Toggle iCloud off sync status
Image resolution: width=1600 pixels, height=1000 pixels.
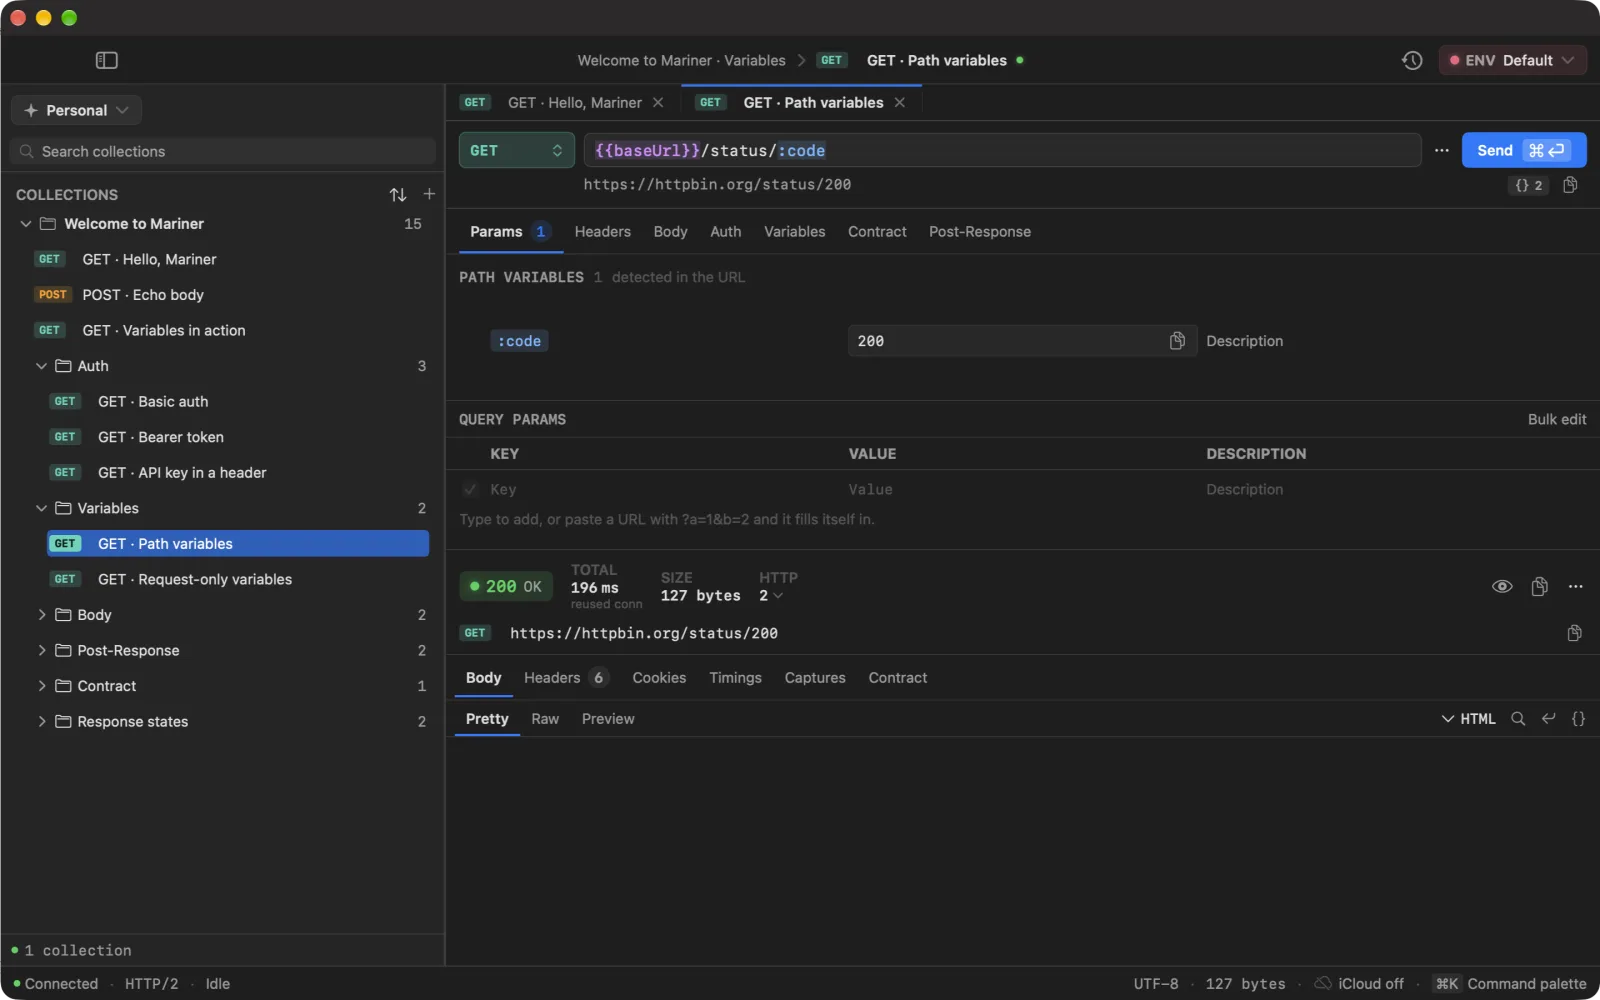click(1359, 983)
